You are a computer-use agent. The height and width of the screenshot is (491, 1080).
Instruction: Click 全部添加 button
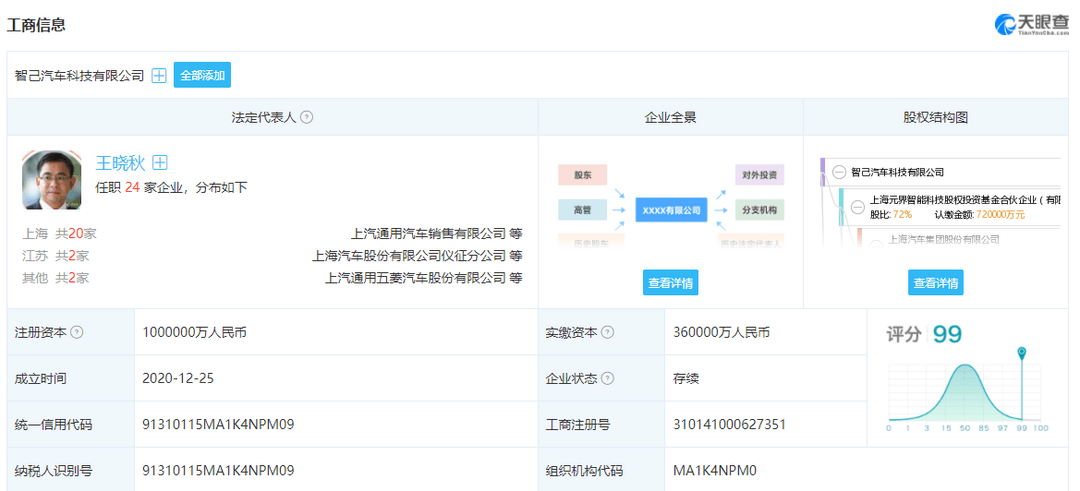[202, 76]
